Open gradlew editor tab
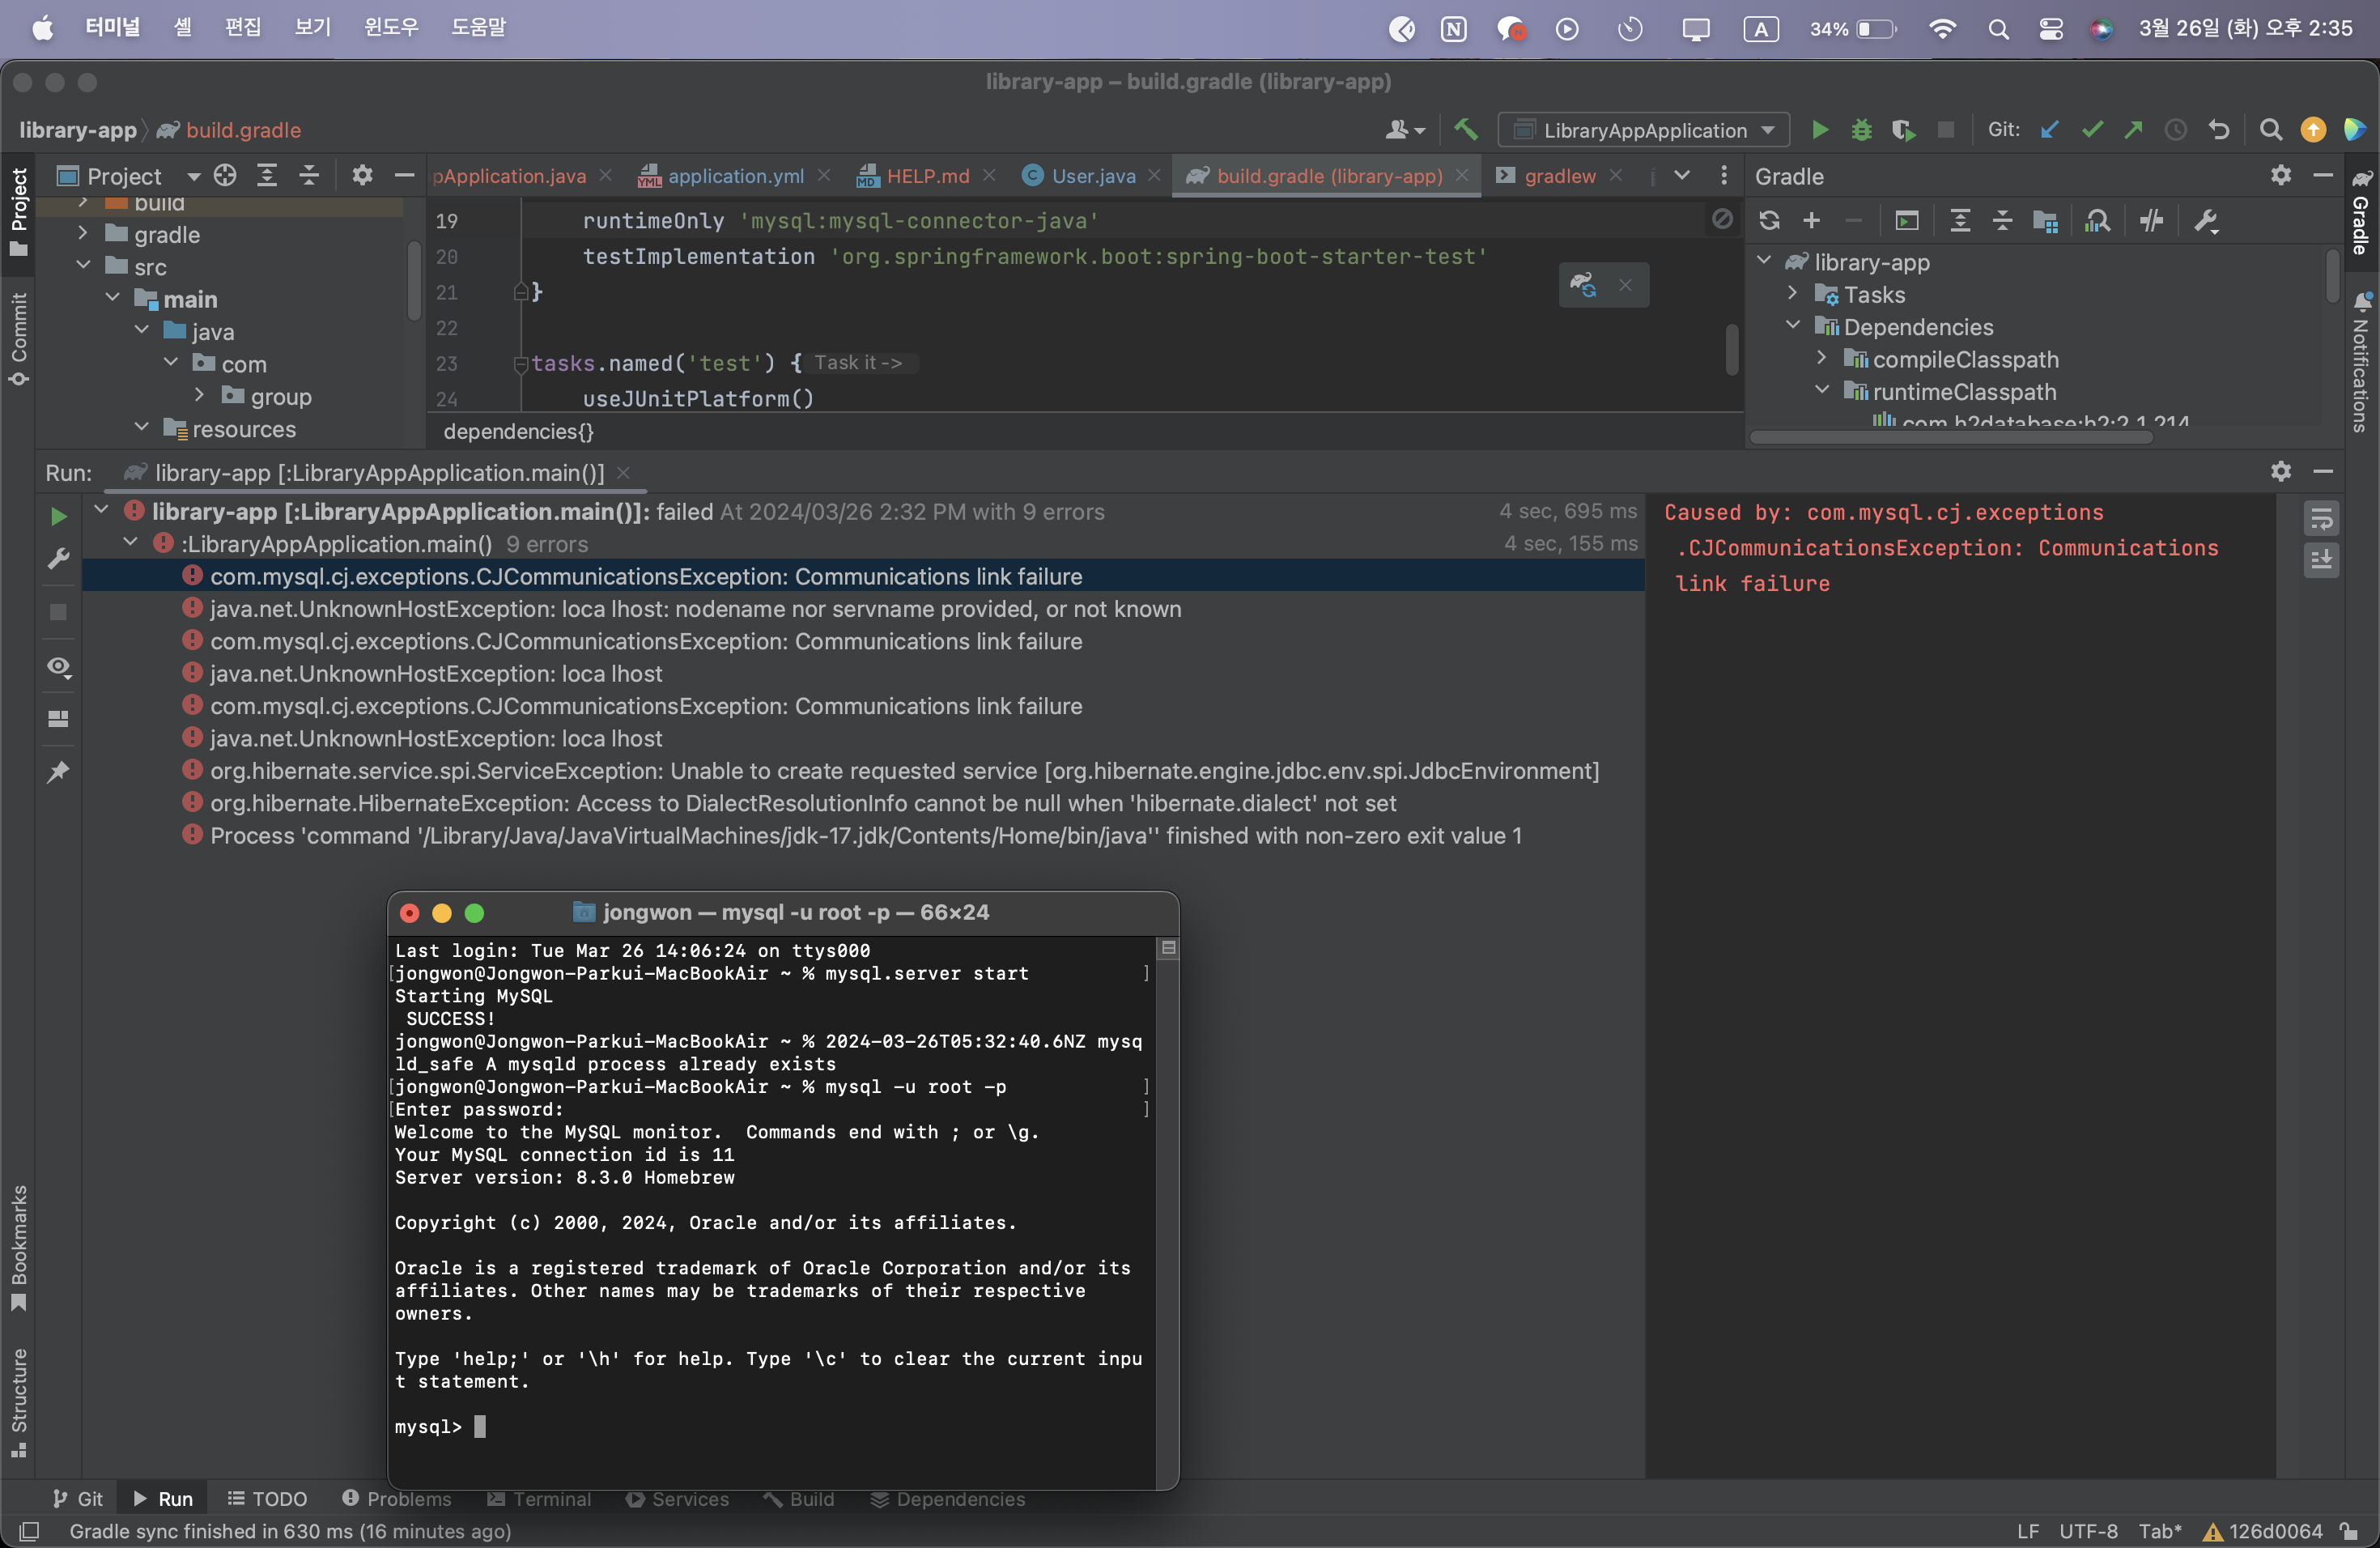 coord(1559,176)
